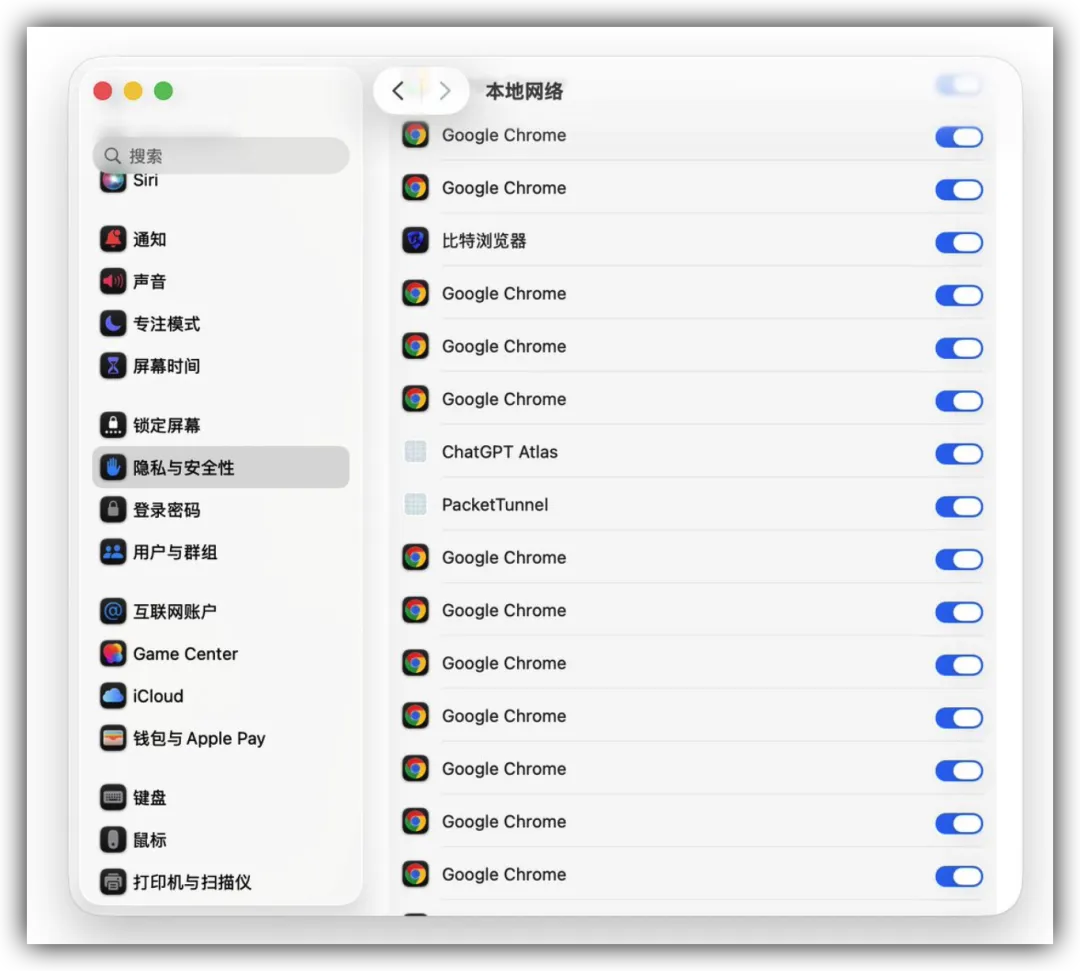Select the Game Center icon in sidebar
Screen dimensions: 1080x971
click(x=113, y=654)
